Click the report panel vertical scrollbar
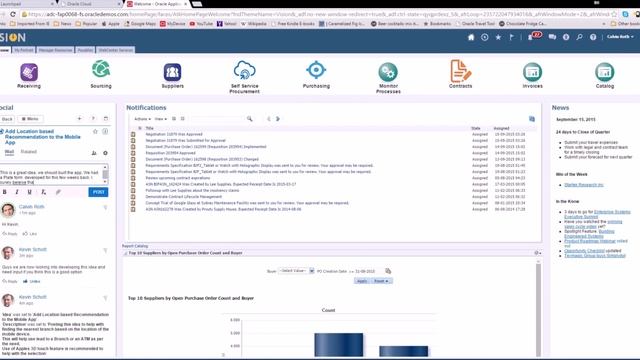The width and height of the screenshot is (640, 360). (x=538, y=309)
